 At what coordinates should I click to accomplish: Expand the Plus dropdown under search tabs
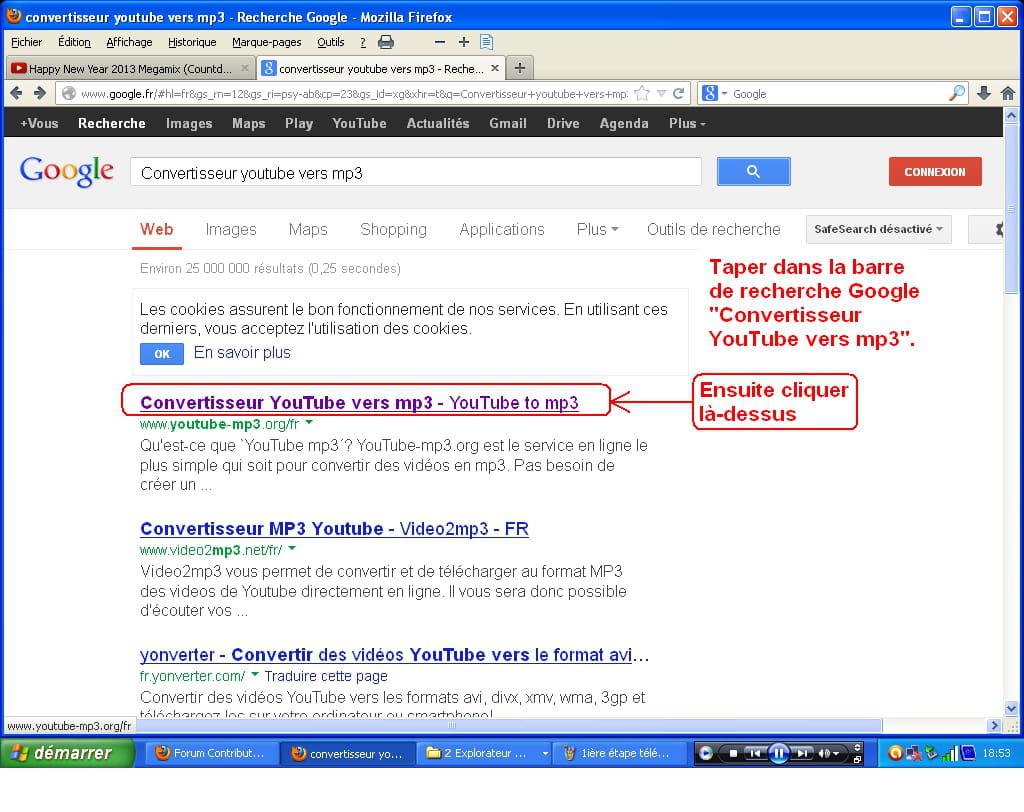coord(598,229)
